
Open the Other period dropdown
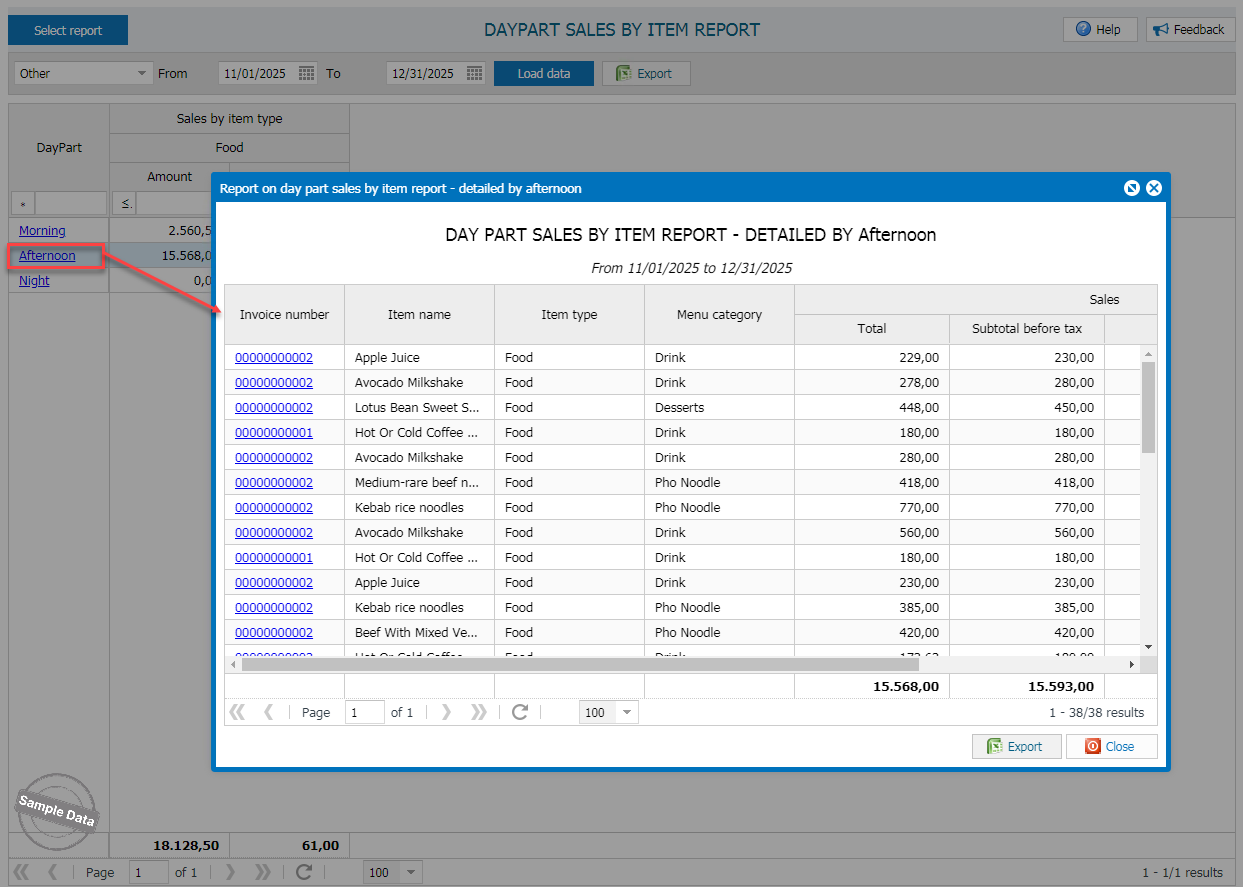tap(141, 73)
